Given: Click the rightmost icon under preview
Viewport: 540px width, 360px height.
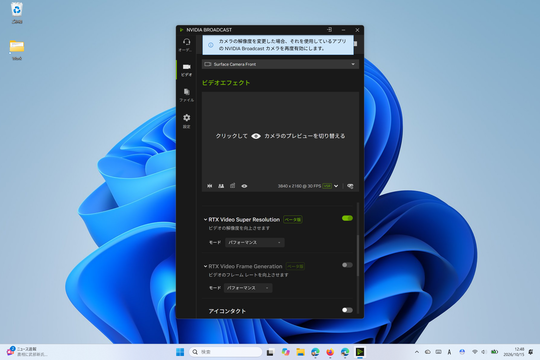Looking at the screenshot, I should coord(350,186).
